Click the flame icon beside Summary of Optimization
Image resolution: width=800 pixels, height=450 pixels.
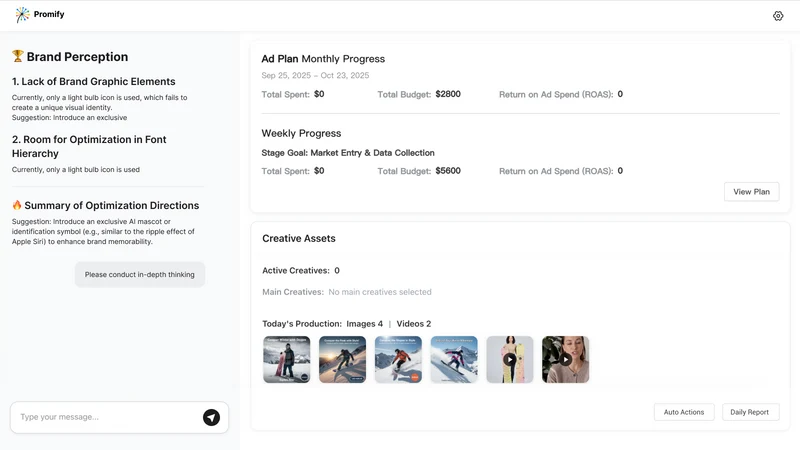(17, 205)
